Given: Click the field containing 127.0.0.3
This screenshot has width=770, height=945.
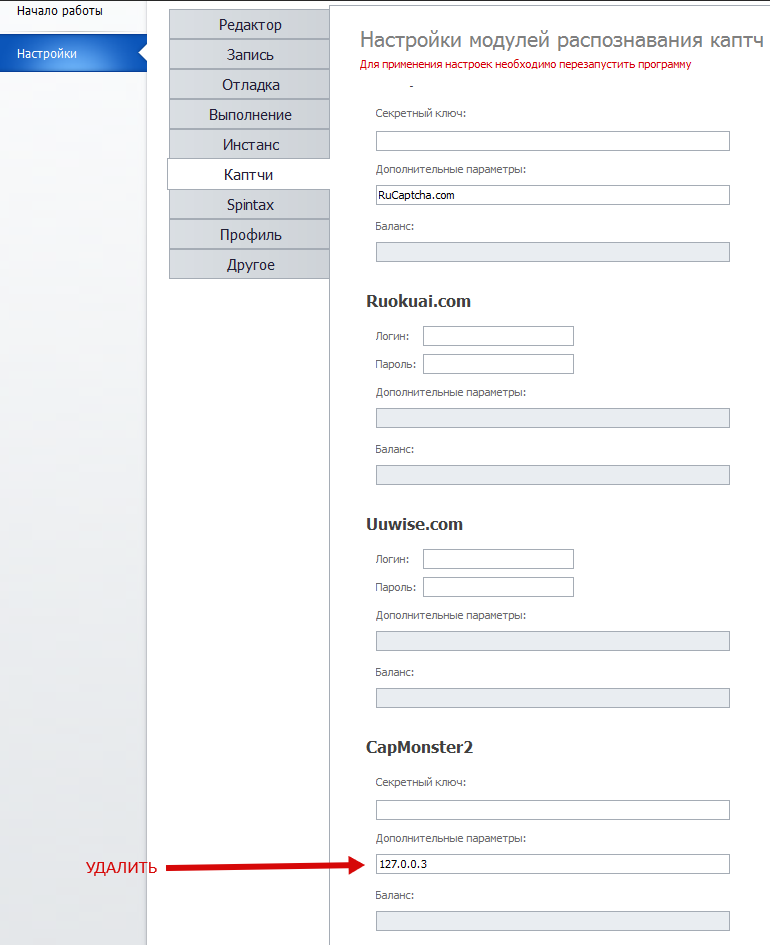Looking at the screenshot, I should 552,864.
